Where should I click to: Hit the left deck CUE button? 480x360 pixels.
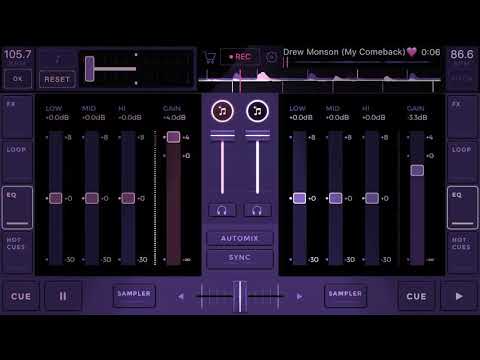[x=21, y=296]
